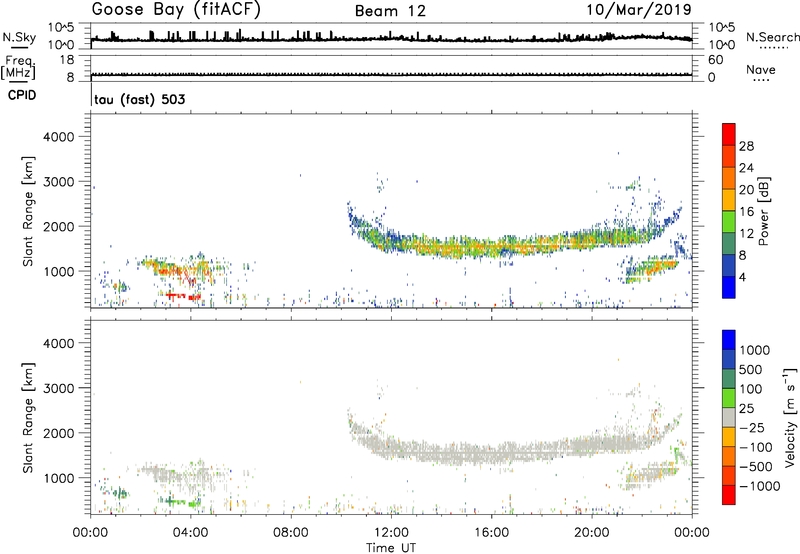Image resolution: width=800 pixels, height=554 pixels.
Task: Click the '04:00' time axis label
Action: click(190, 533)
